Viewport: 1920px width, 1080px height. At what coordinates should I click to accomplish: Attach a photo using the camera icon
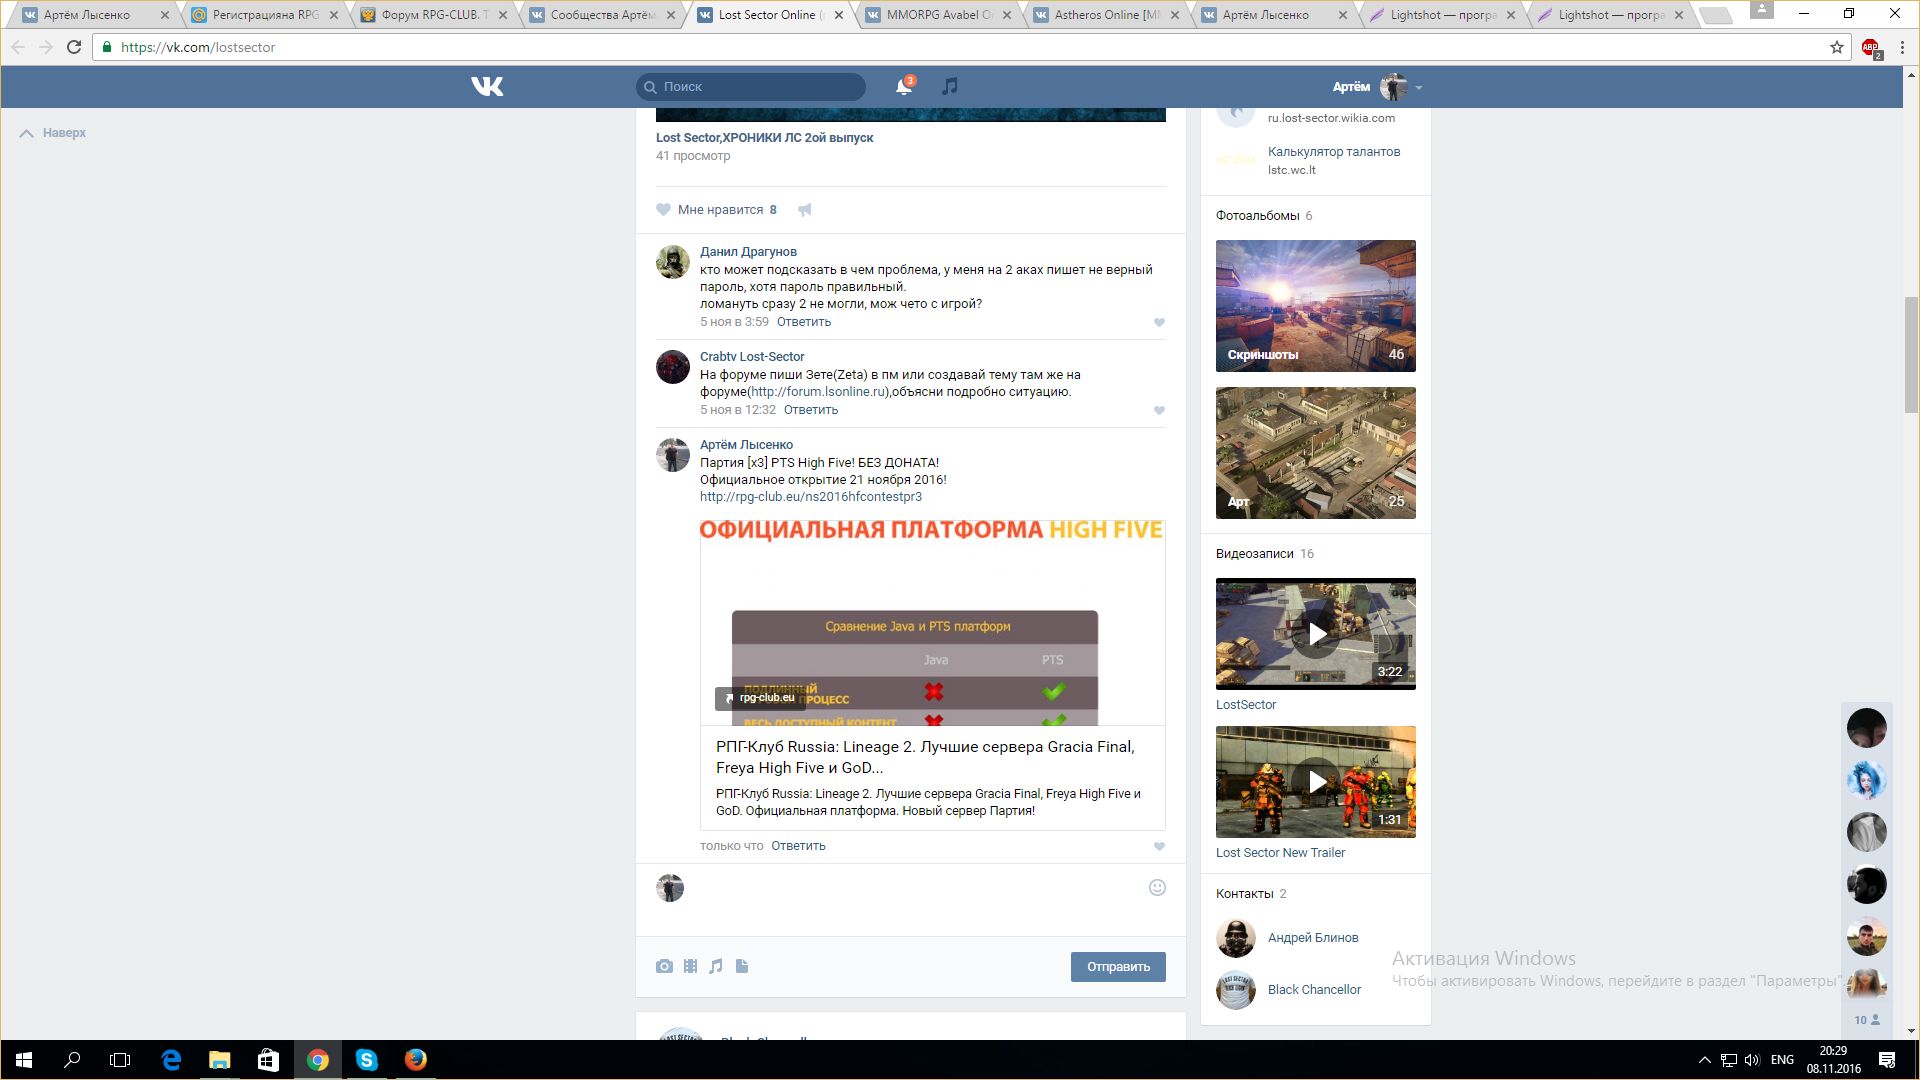coord(664,966)
